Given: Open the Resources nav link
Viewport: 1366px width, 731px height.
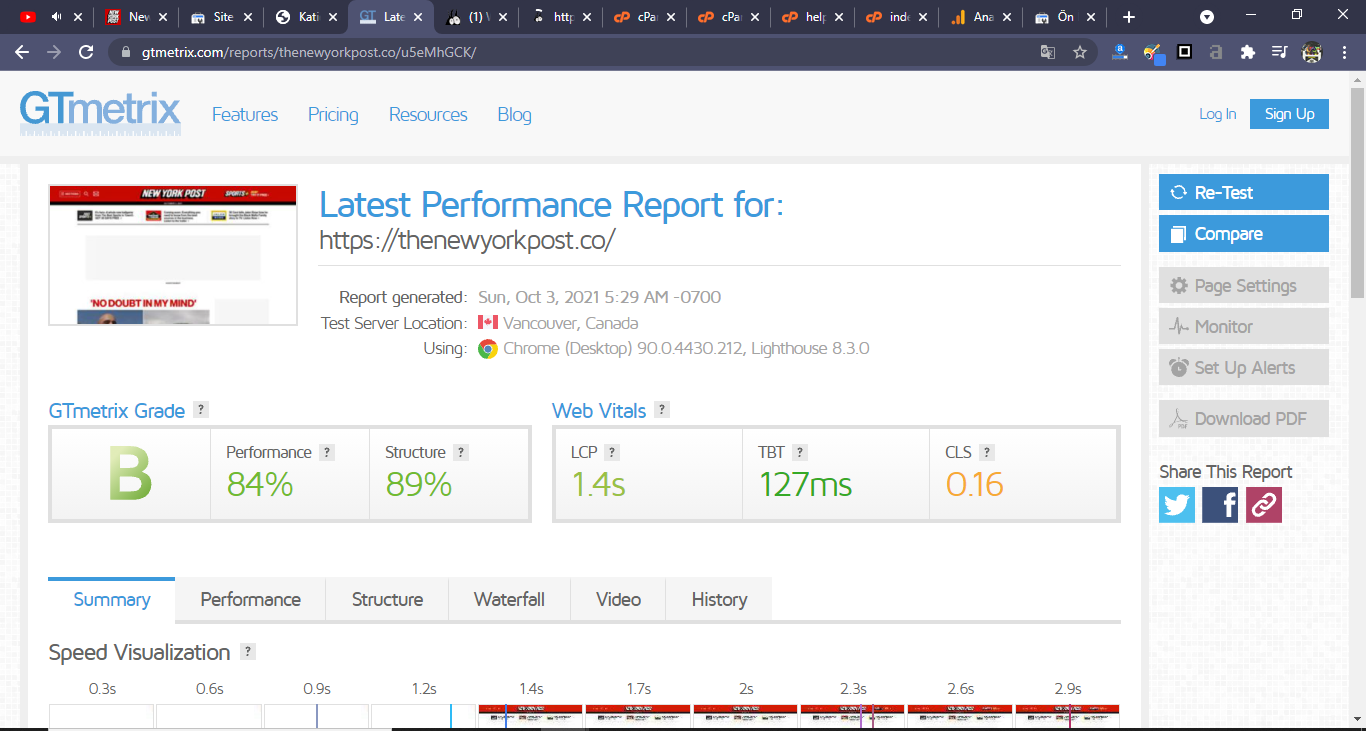Looking at the screenshot, I should [428, 115].
